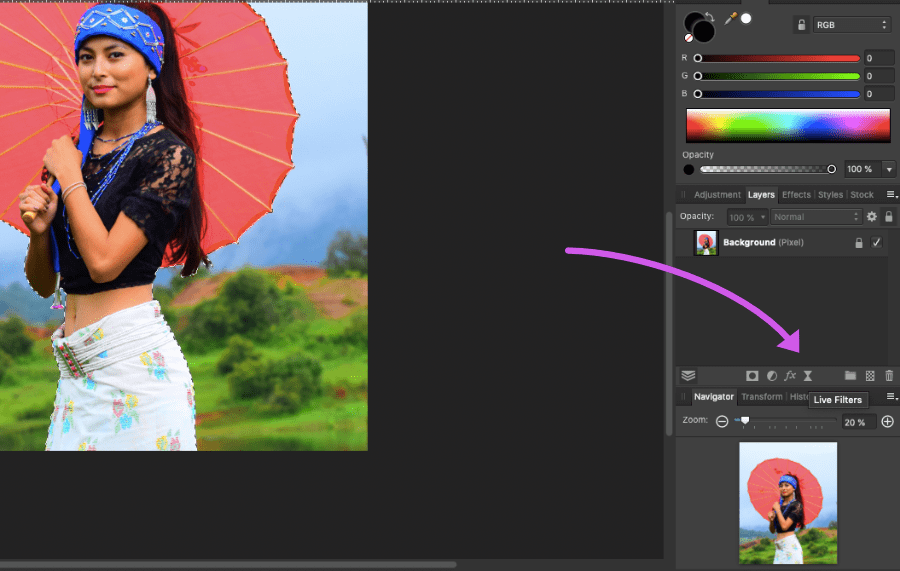Click the Mask Layer icon
Screen dimensions: 900x571
point(752,376)
